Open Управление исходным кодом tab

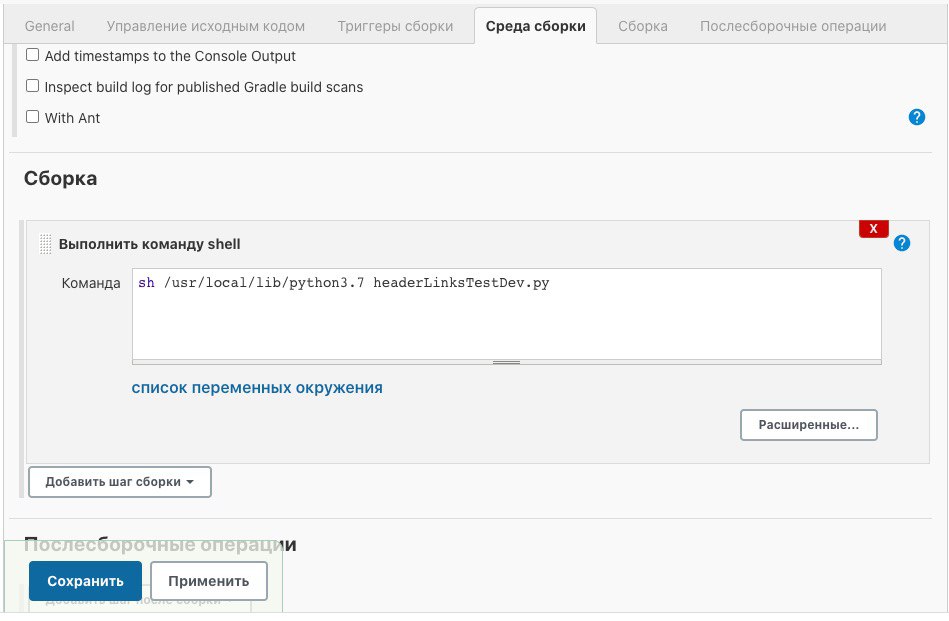coord(205,26)
